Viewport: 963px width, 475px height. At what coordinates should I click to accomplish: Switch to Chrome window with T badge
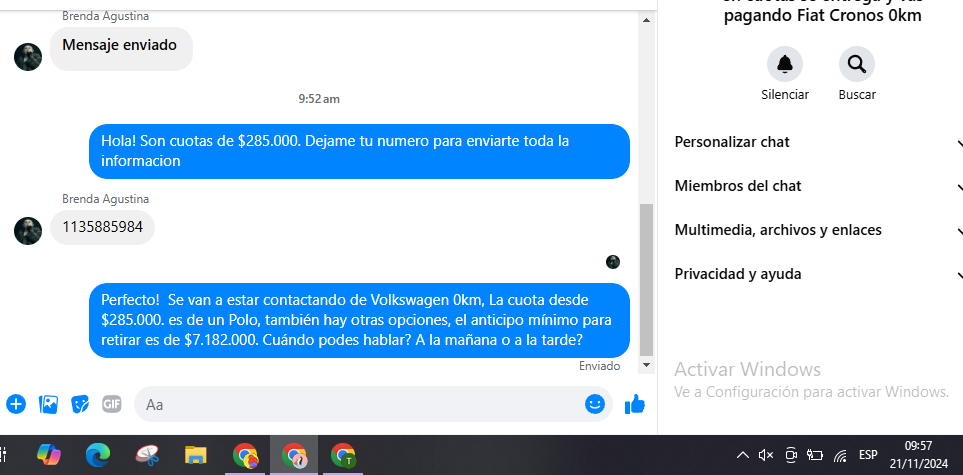click(343, 455)
